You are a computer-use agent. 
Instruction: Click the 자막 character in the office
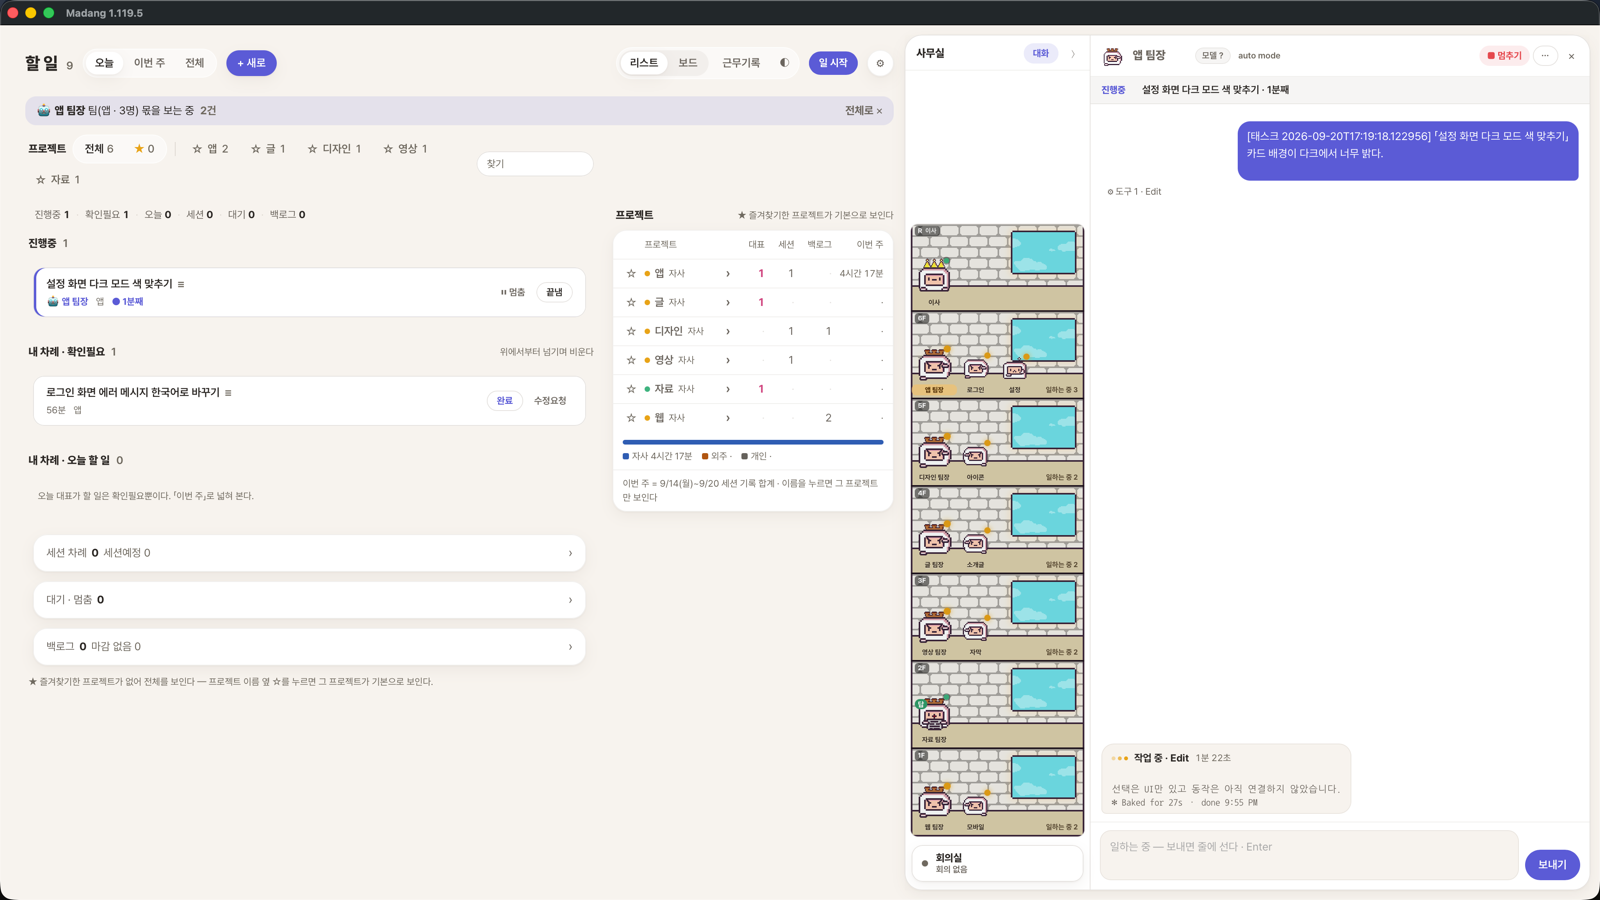[975, 630]
